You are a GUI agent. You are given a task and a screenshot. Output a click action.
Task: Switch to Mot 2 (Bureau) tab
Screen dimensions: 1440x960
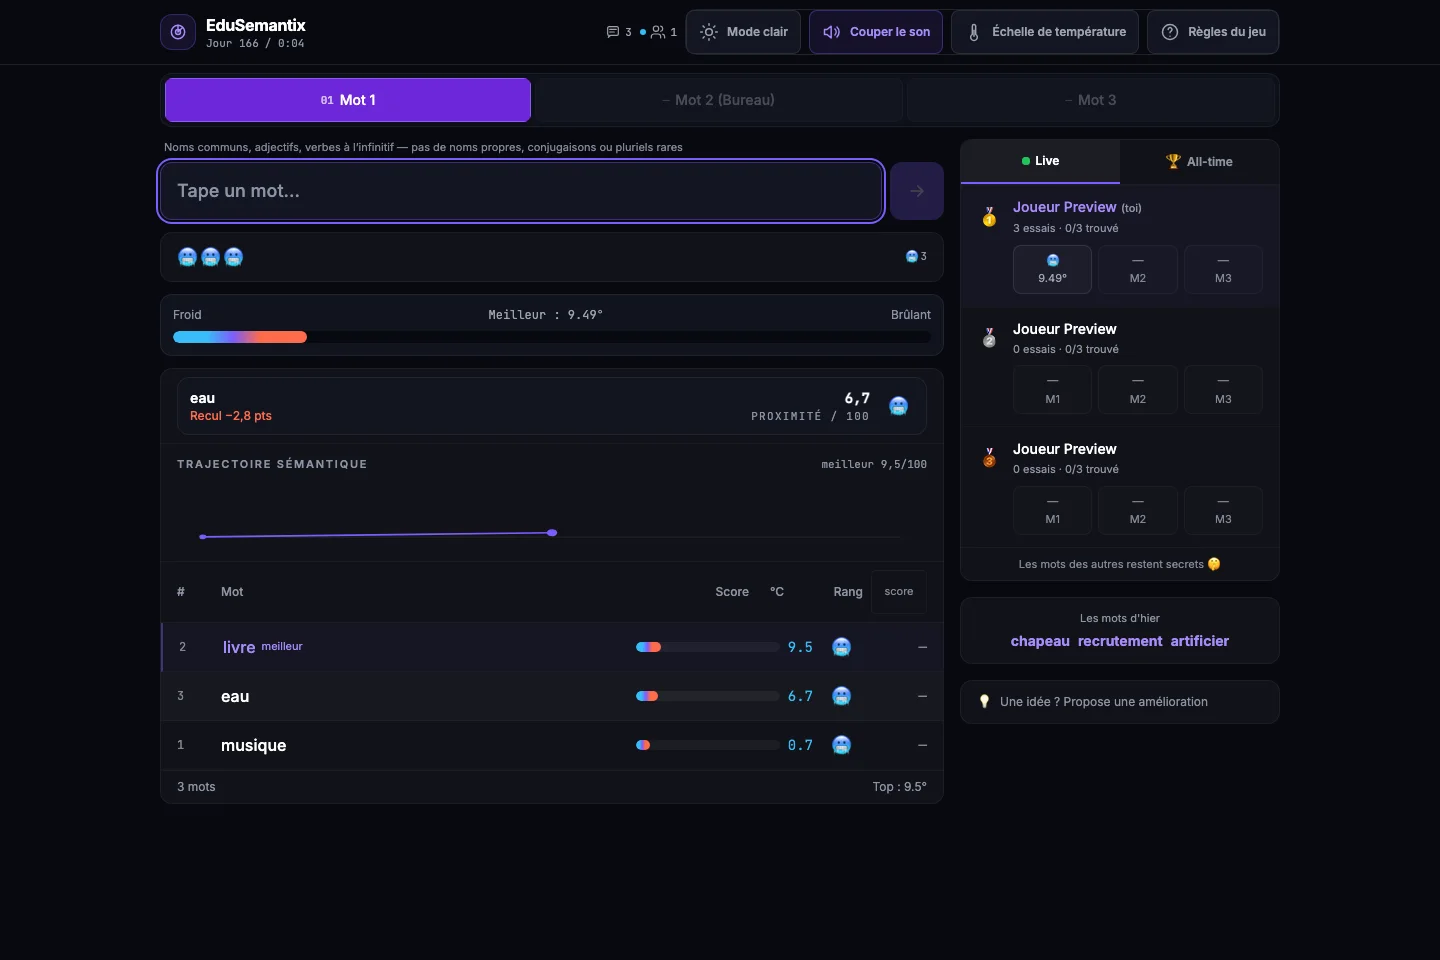pos(719,100)
